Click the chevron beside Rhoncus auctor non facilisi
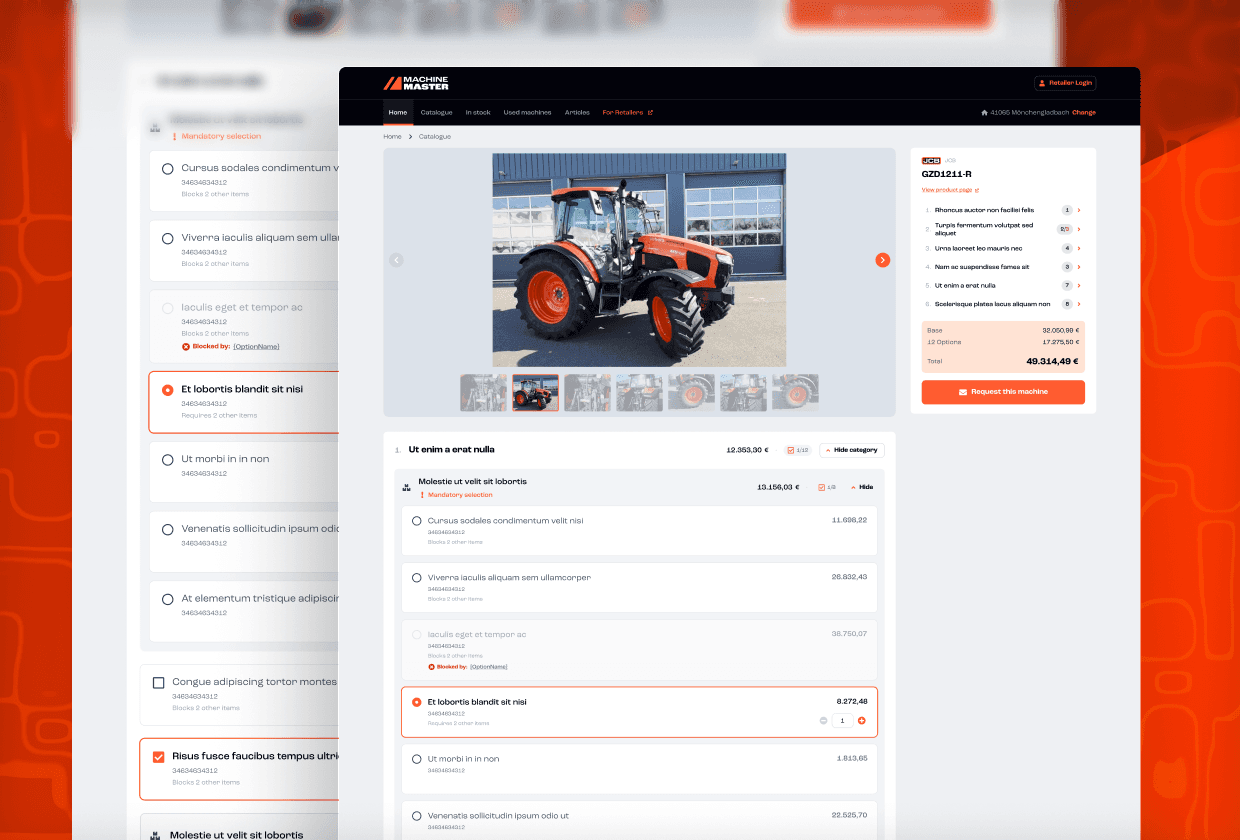This screenshot has height=840, width=1240. tap(1077, 210)
